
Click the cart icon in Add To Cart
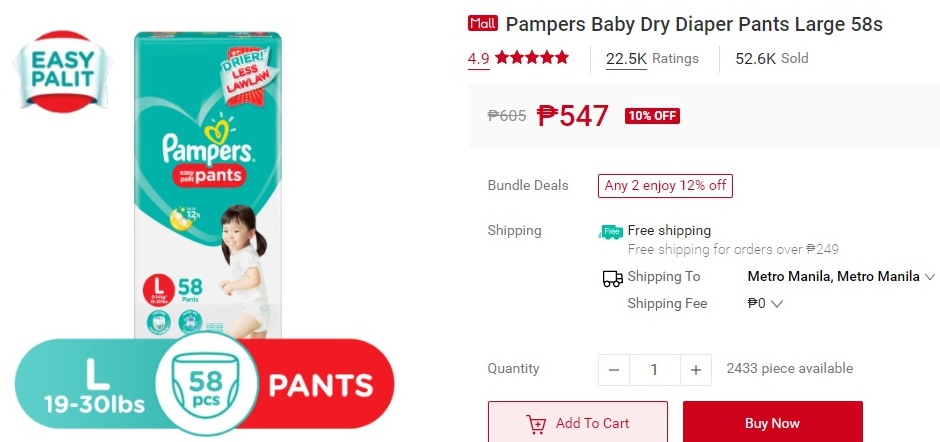coord(536,423)
